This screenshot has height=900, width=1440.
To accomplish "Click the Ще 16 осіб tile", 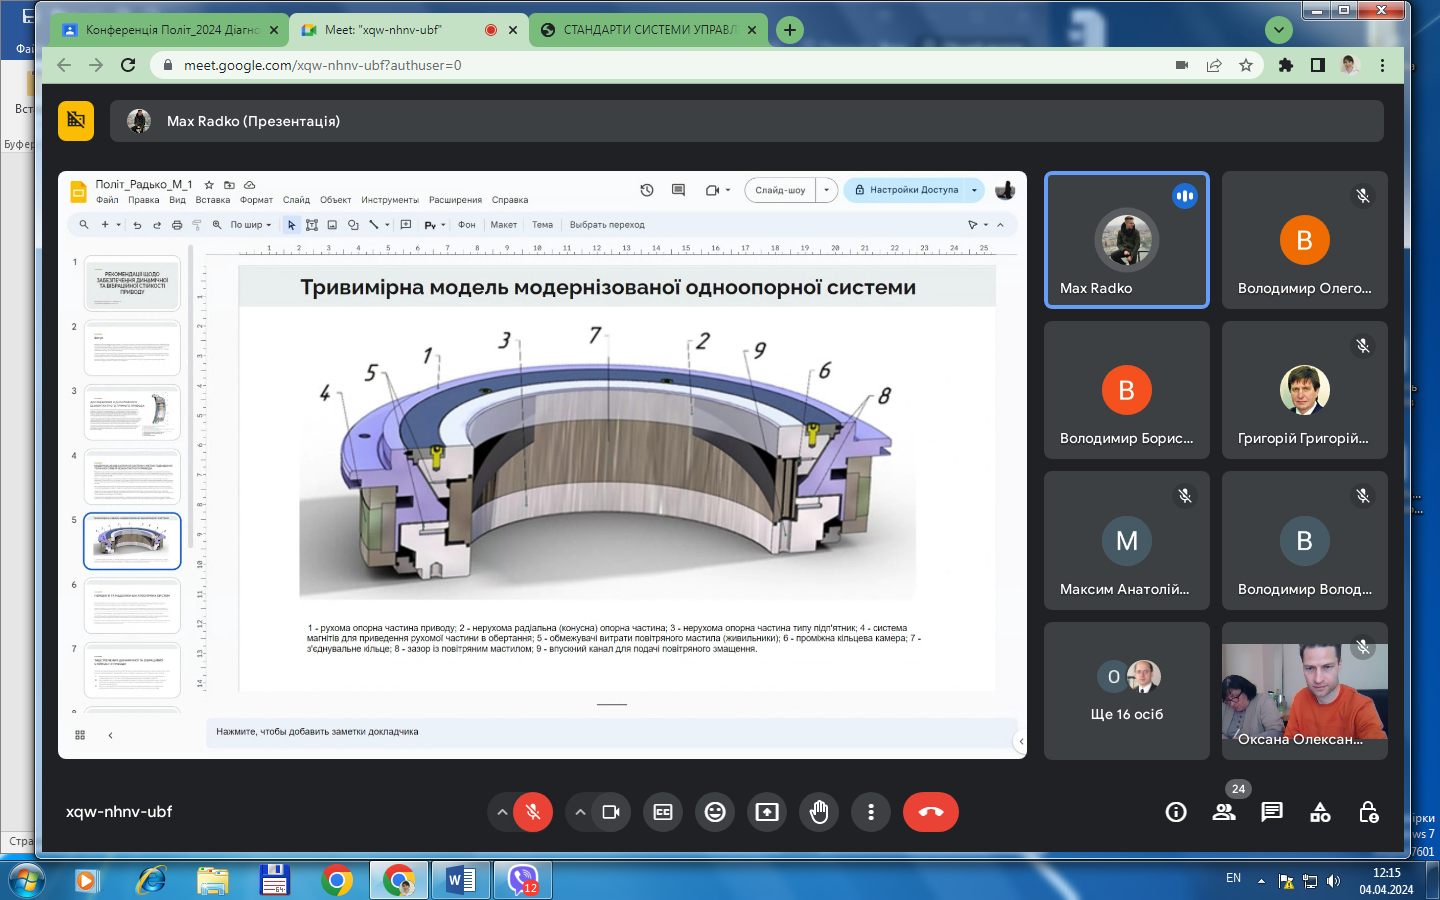I will point(1126,691).
